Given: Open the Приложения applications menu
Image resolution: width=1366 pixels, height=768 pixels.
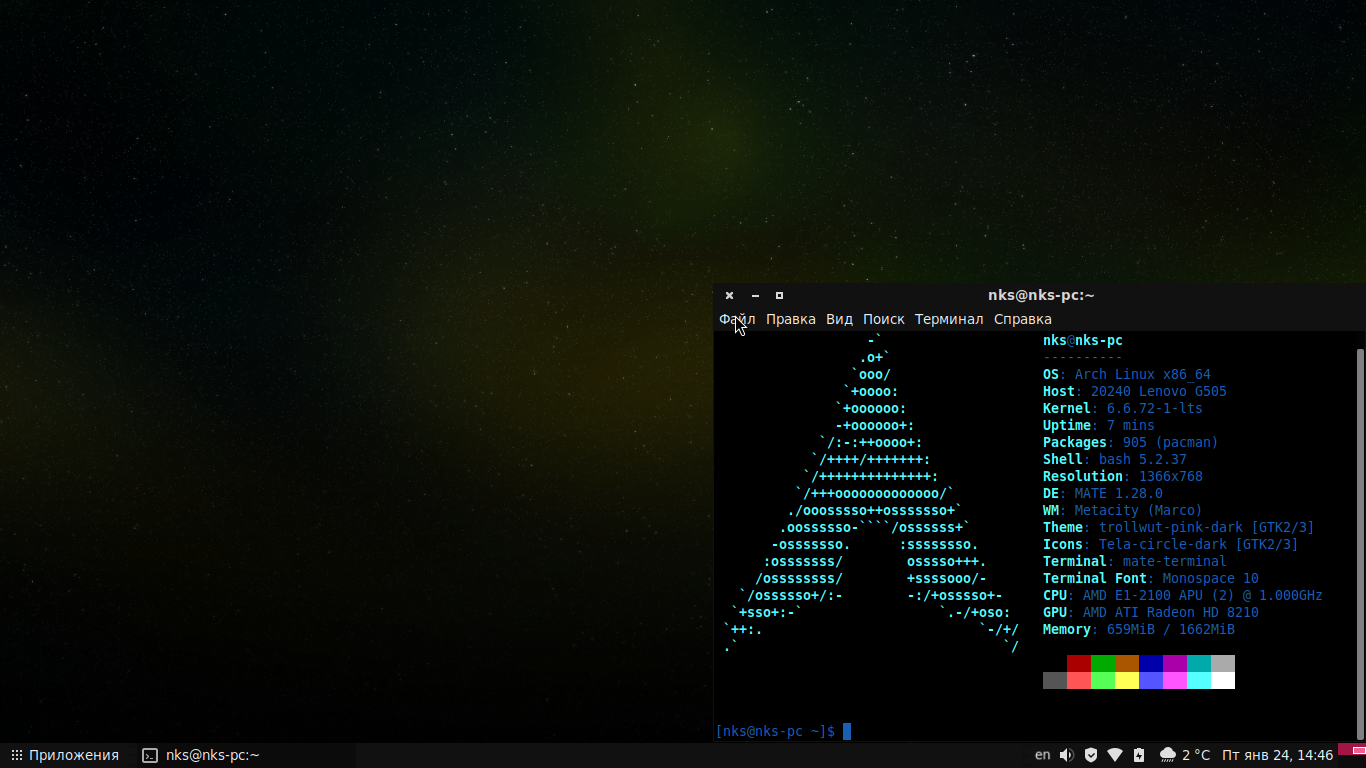Looking at the screenshot, I should [65, 755].
